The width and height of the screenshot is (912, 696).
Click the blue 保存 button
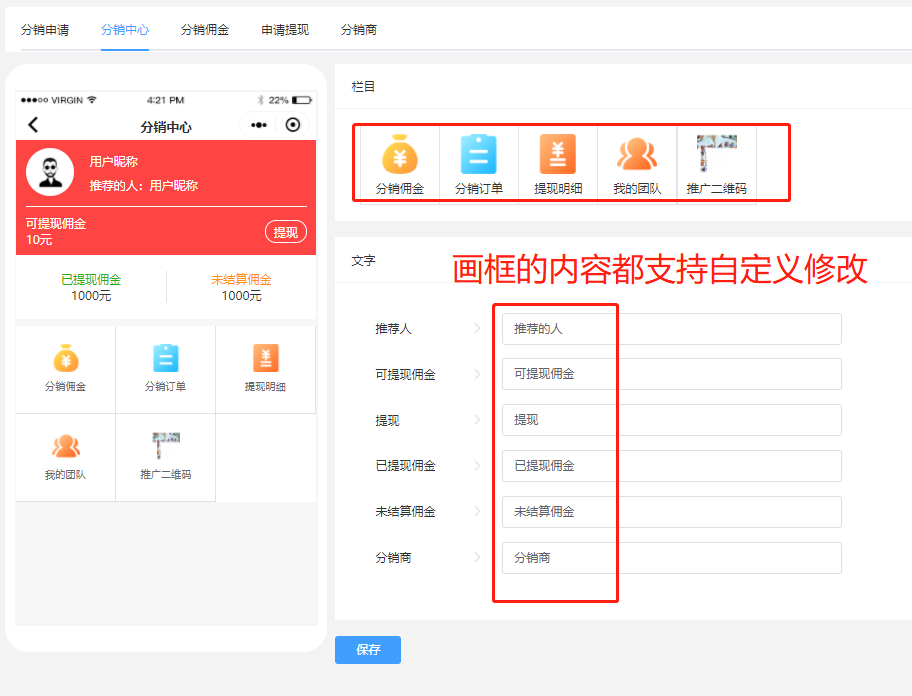point(368,649)
